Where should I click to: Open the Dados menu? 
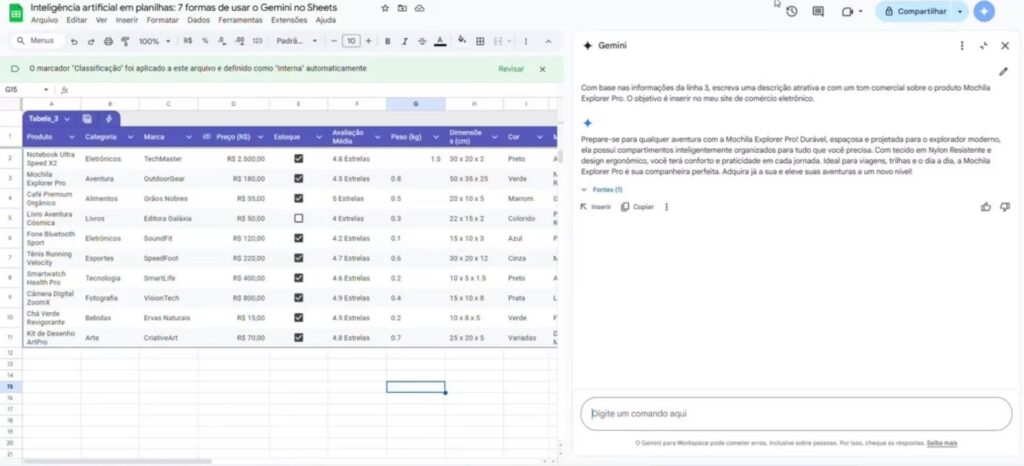[199, 20]
